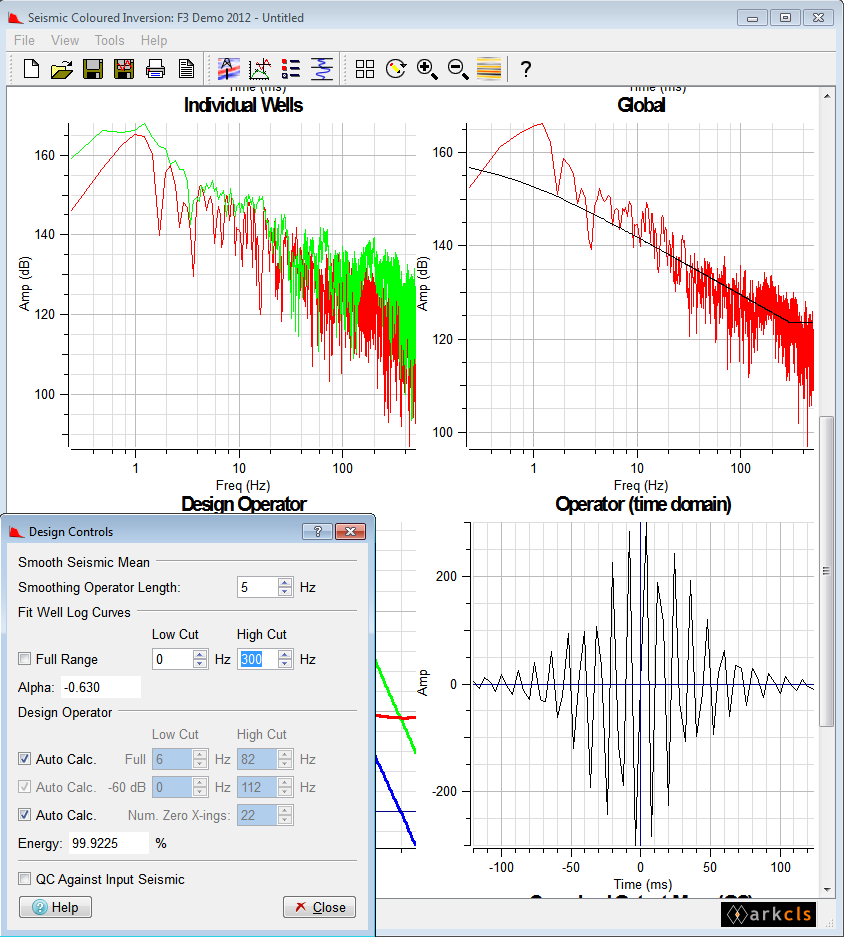Print using the printer icon

[155, 69]
